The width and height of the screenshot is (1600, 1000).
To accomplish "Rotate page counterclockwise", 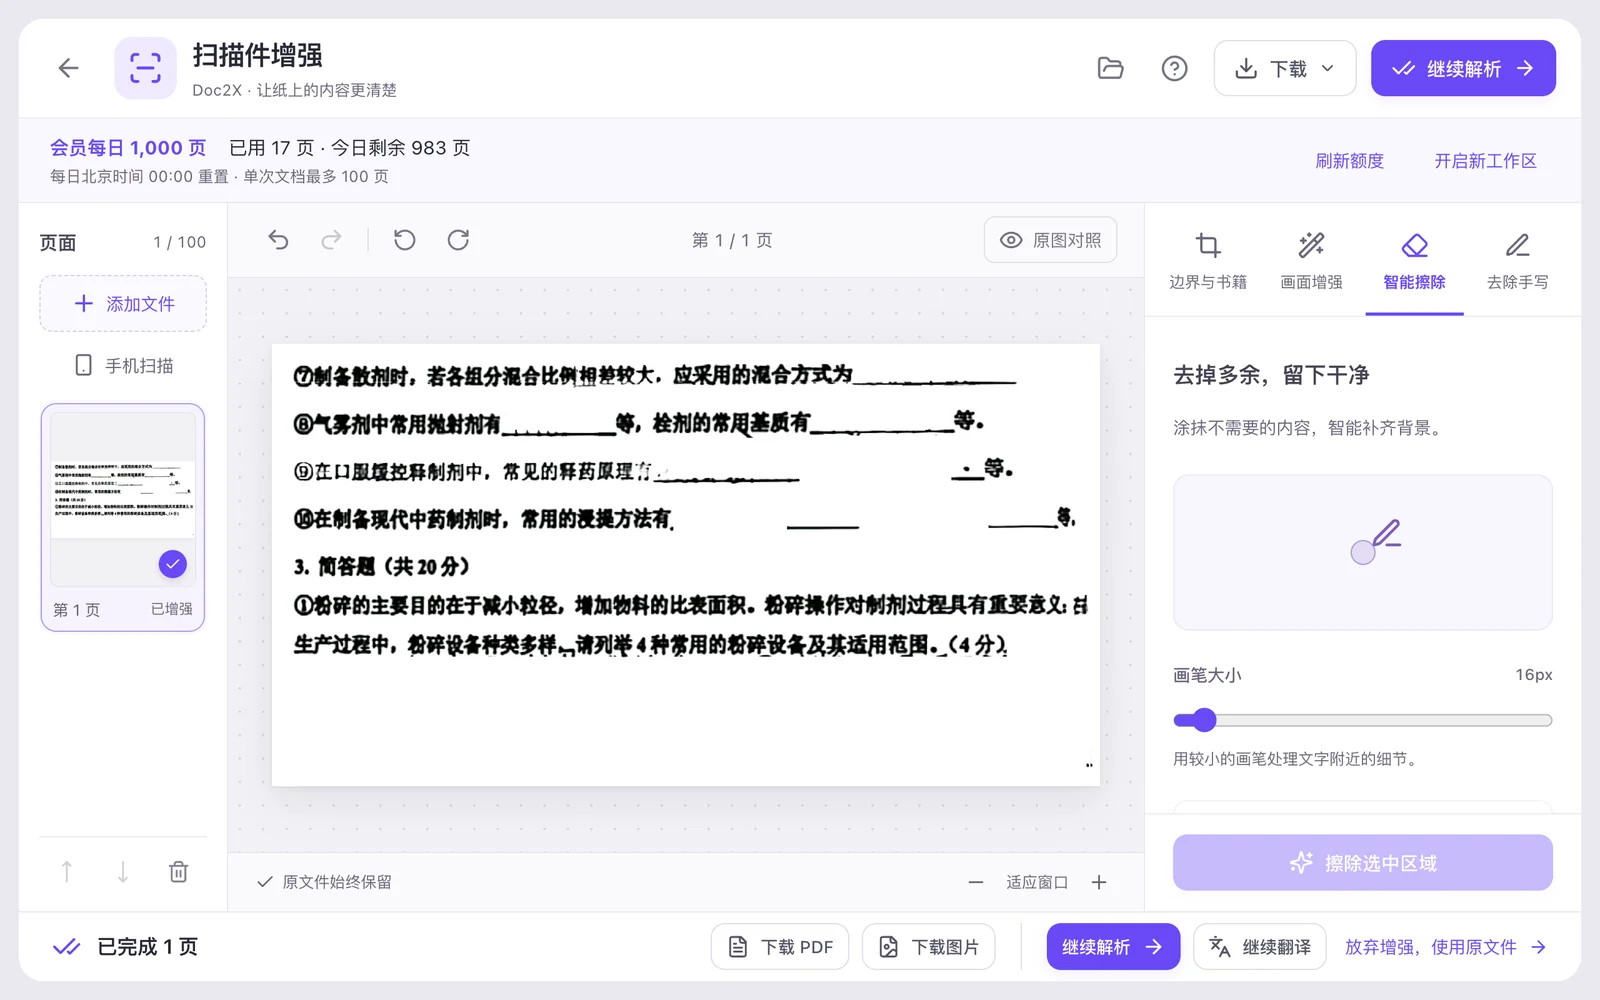I will [404, 240].
